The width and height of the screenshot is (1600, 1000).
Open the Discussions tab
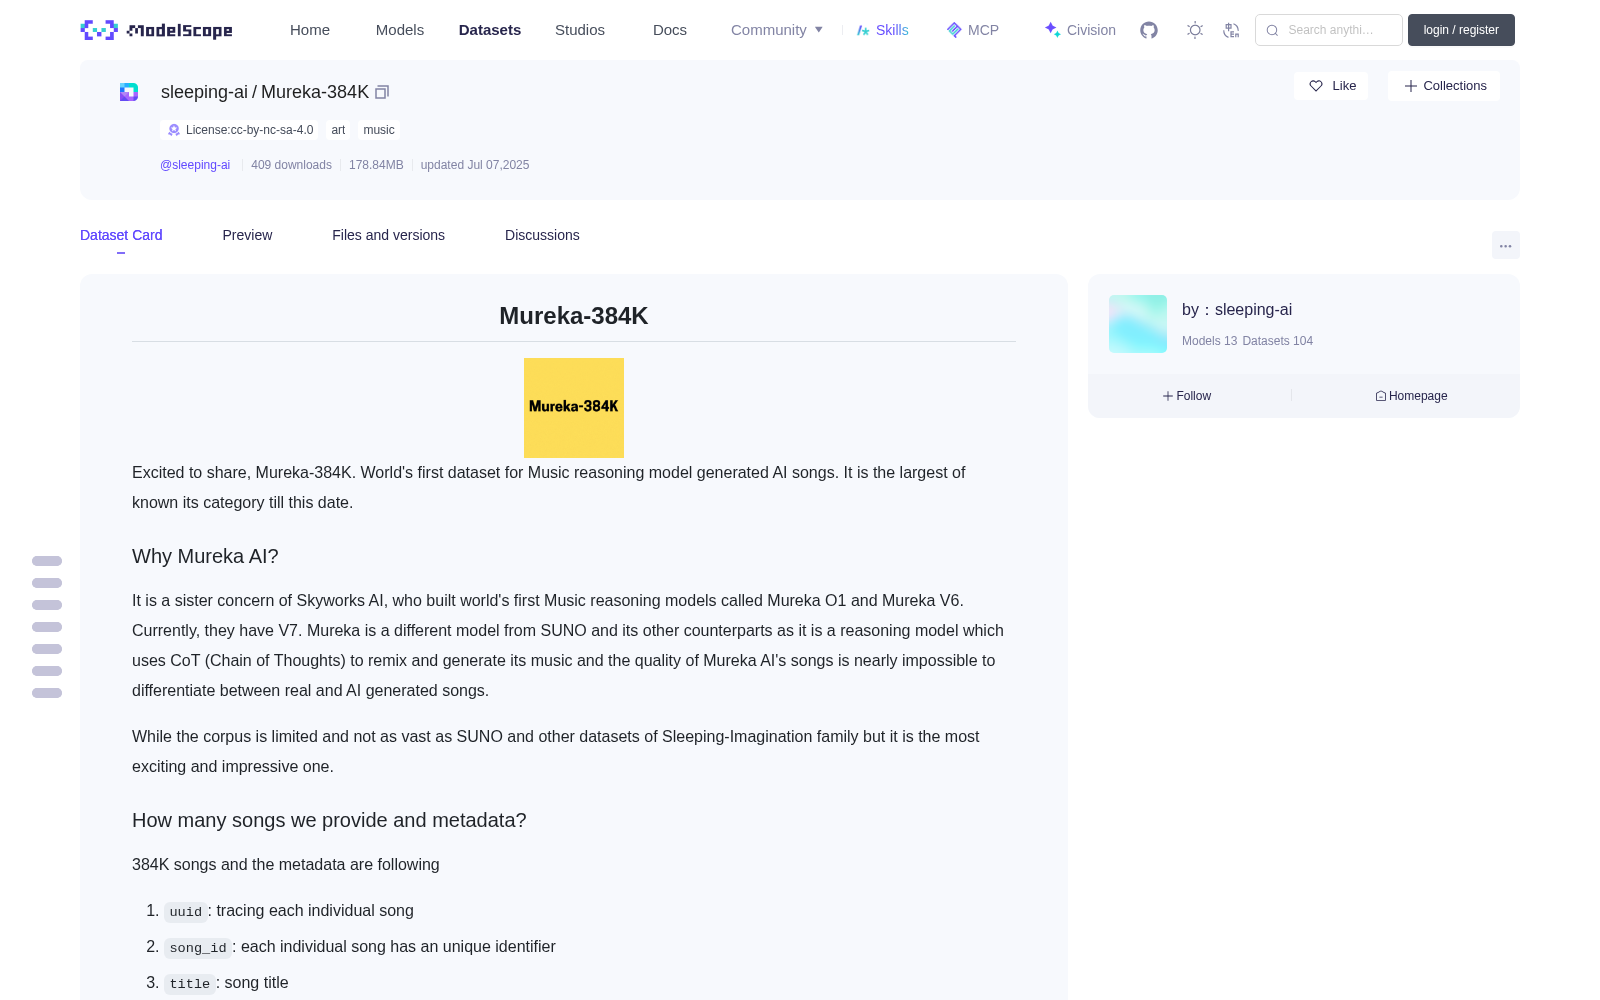[x=542, y=235]
